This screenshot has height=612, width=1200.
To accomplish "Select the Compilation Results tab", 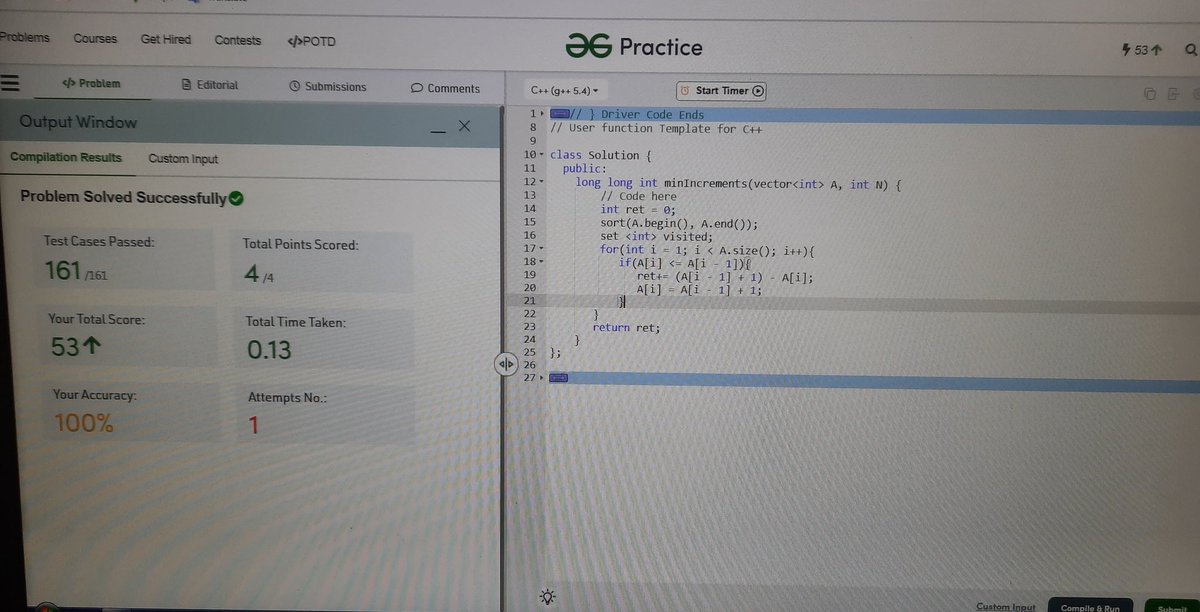I will coord(66,157).
